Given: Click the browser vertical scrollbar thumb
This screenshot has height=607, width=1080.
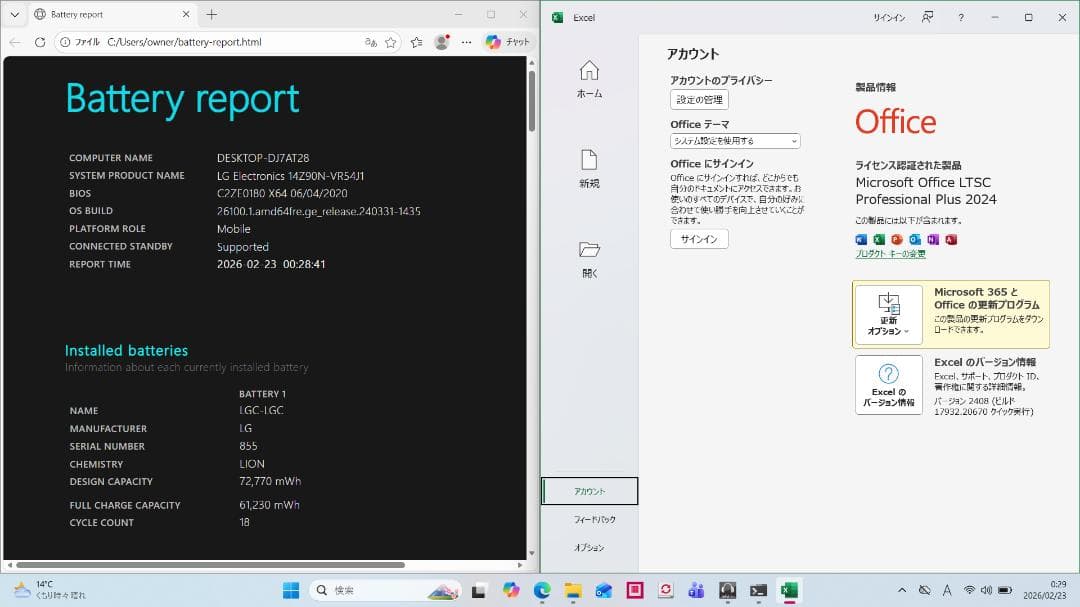Looking at the screenshot, I should pos(532,101).
